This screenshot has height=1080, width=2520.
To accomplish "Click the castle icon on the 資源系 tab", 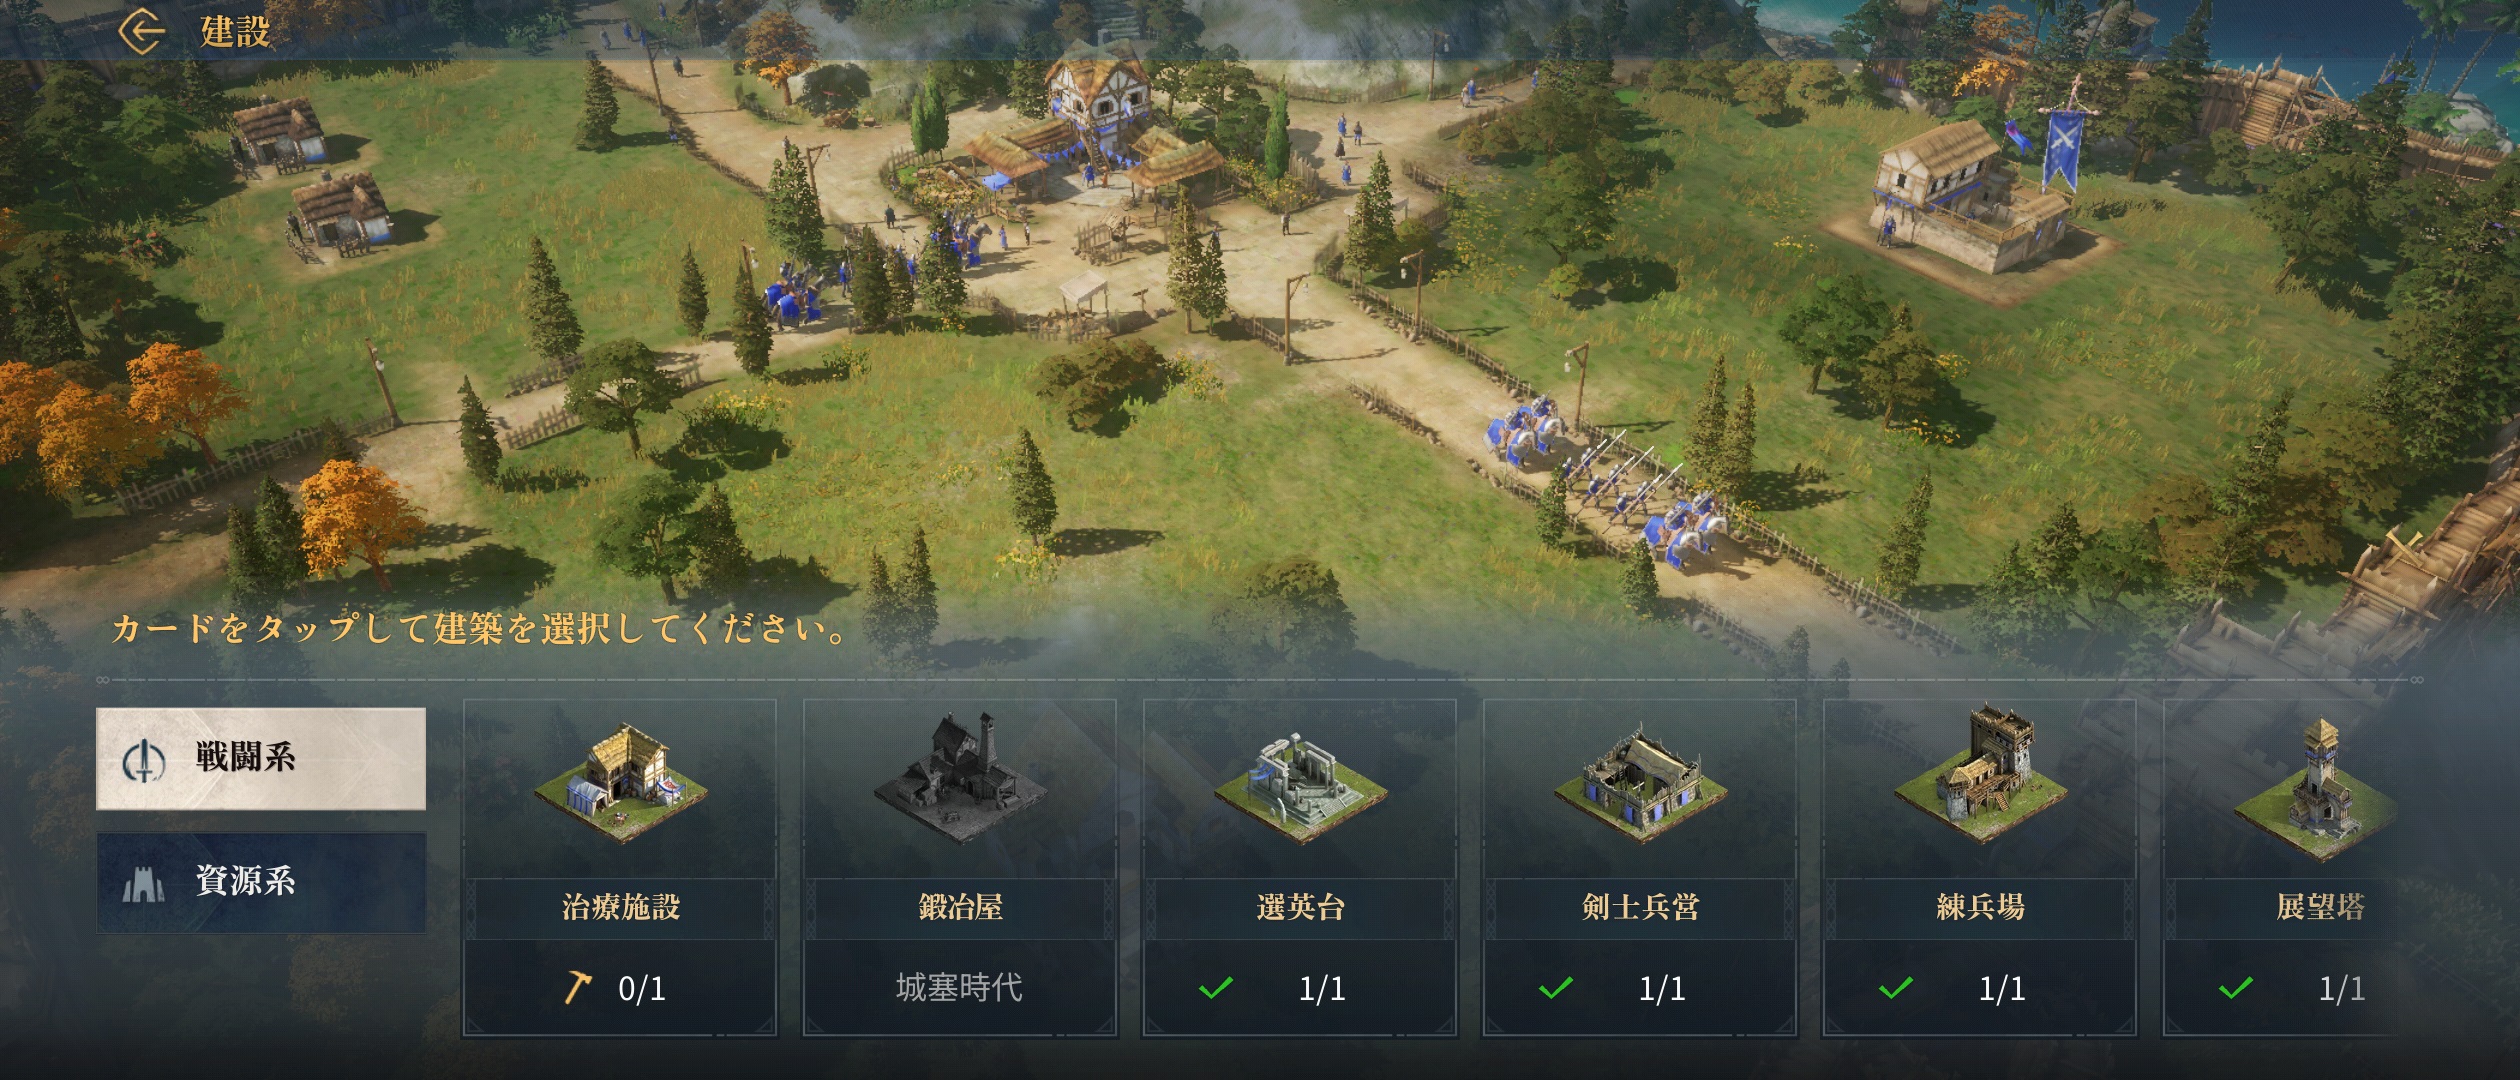I will [x=142, y=883].
